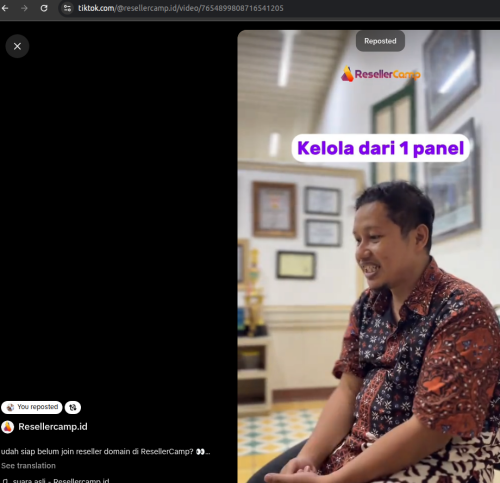Screen dimensions: 500x483
Task: Pause the playing ResellerCamp video
Action: point(369,256)
